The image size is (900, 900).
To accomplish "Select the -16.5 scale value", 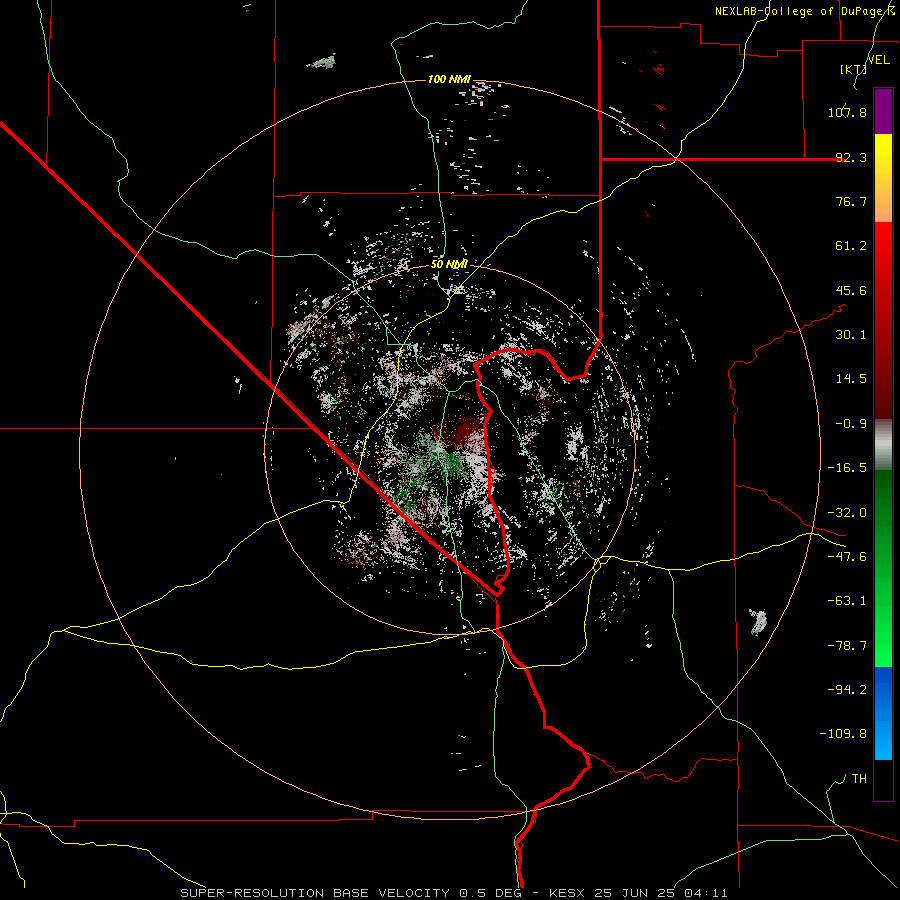I will click(x=847, y=468).
